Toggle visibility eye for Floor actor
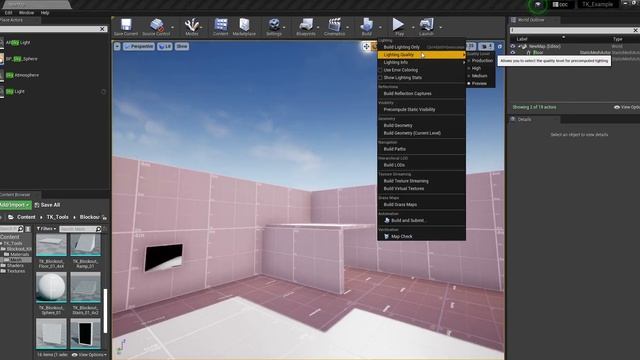 (513, 53)
